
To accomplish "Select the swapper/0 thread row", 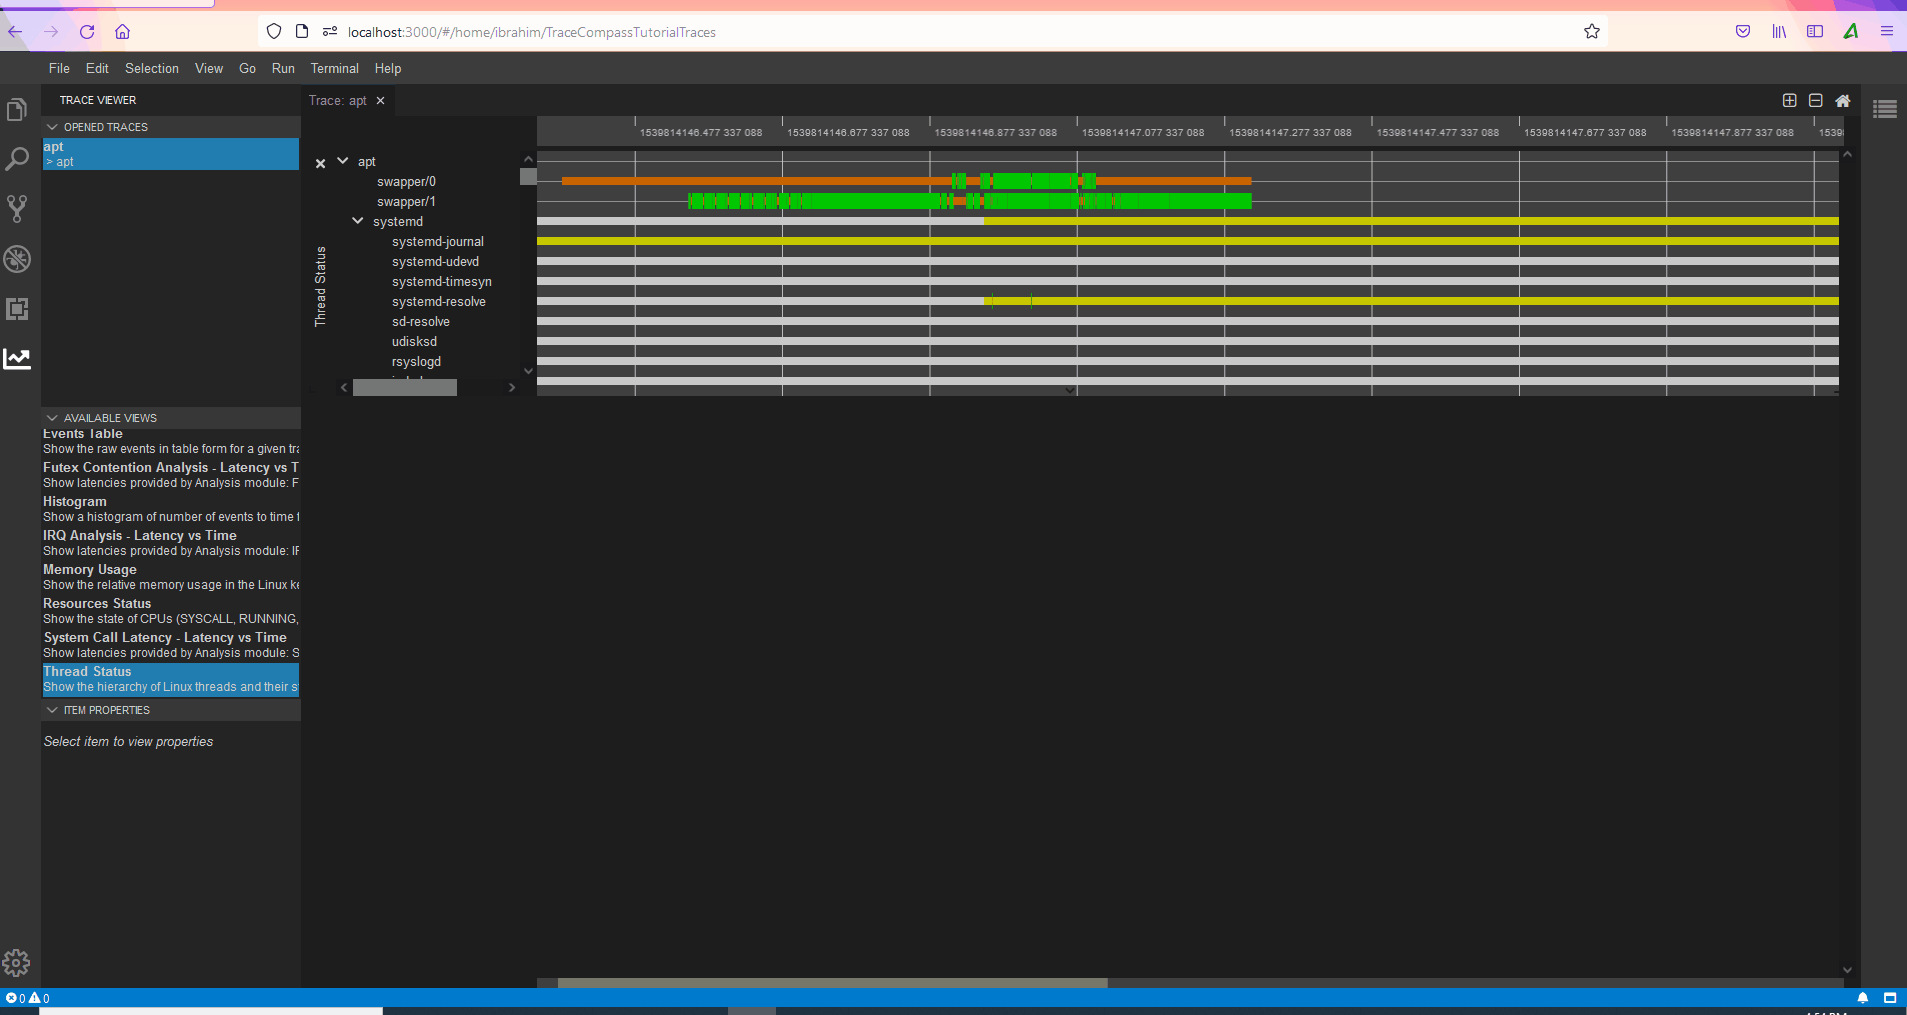I will pyautogui.click(x=406, y=181).
